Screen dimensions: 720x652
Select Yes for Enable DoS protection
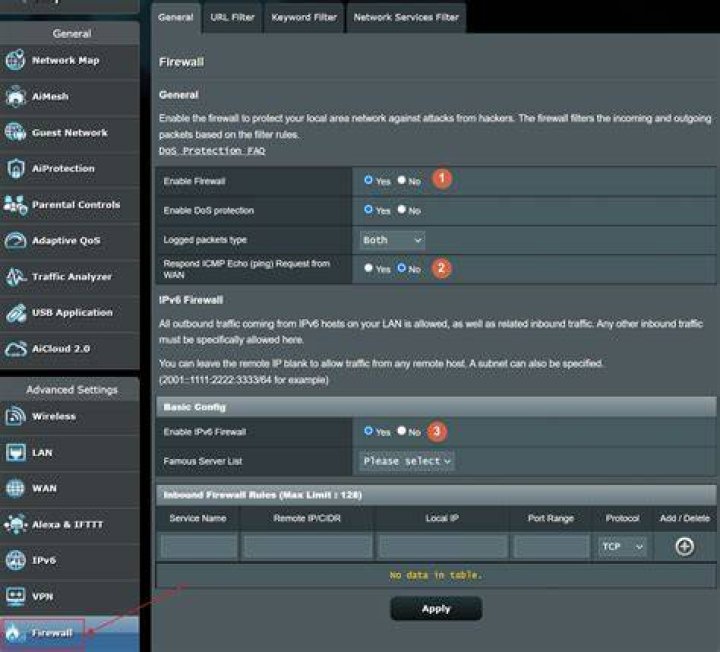(368, 209)
